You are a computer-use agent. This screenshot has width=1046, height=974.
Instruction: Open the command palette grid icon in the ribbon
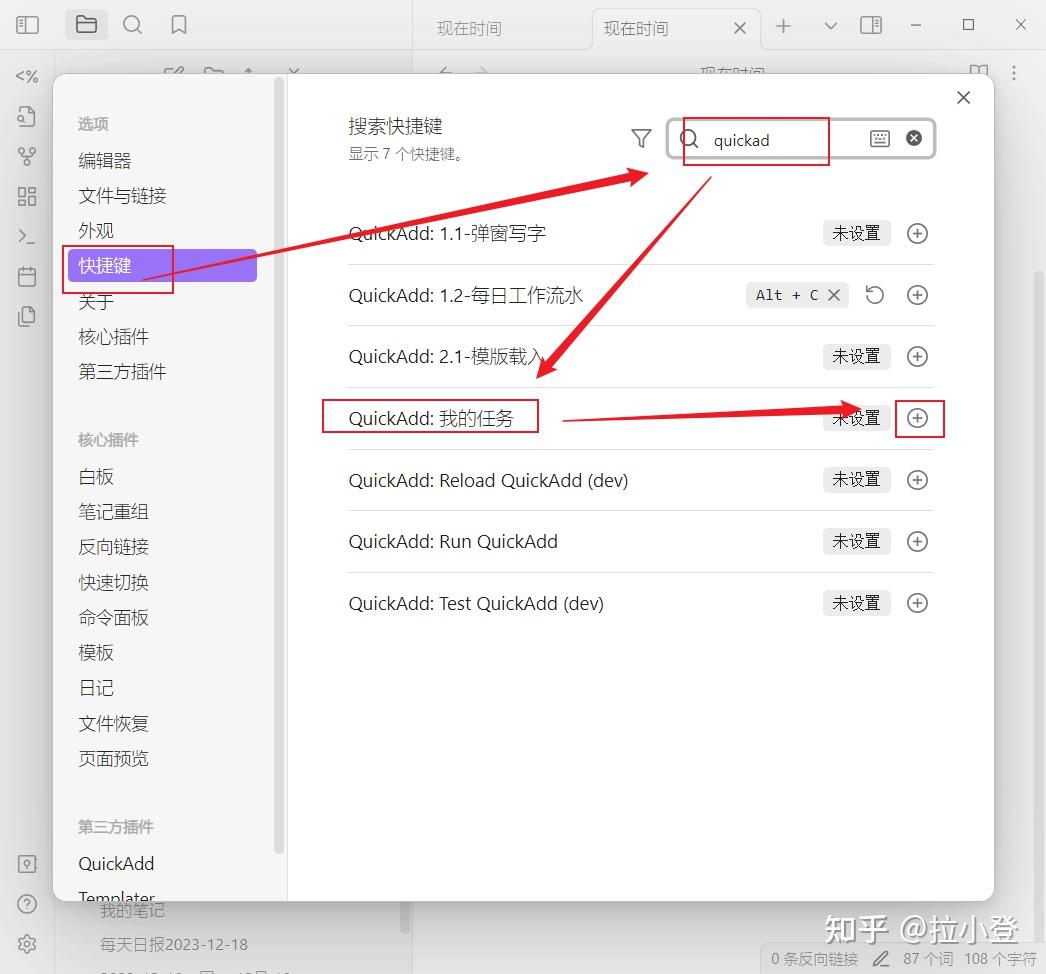[27, 196]
